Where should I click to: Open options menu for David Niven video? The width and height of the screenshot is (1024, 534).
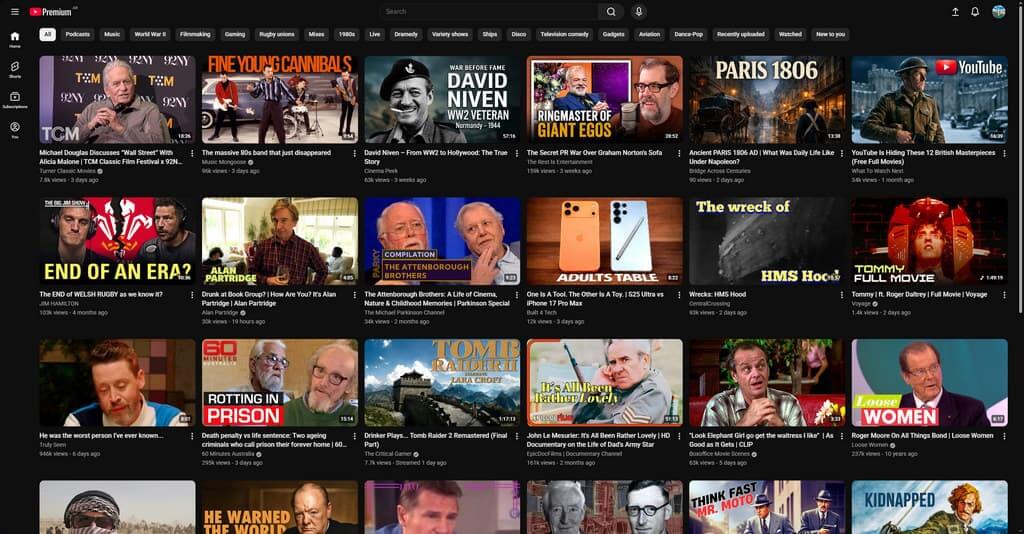pos(518,153)
